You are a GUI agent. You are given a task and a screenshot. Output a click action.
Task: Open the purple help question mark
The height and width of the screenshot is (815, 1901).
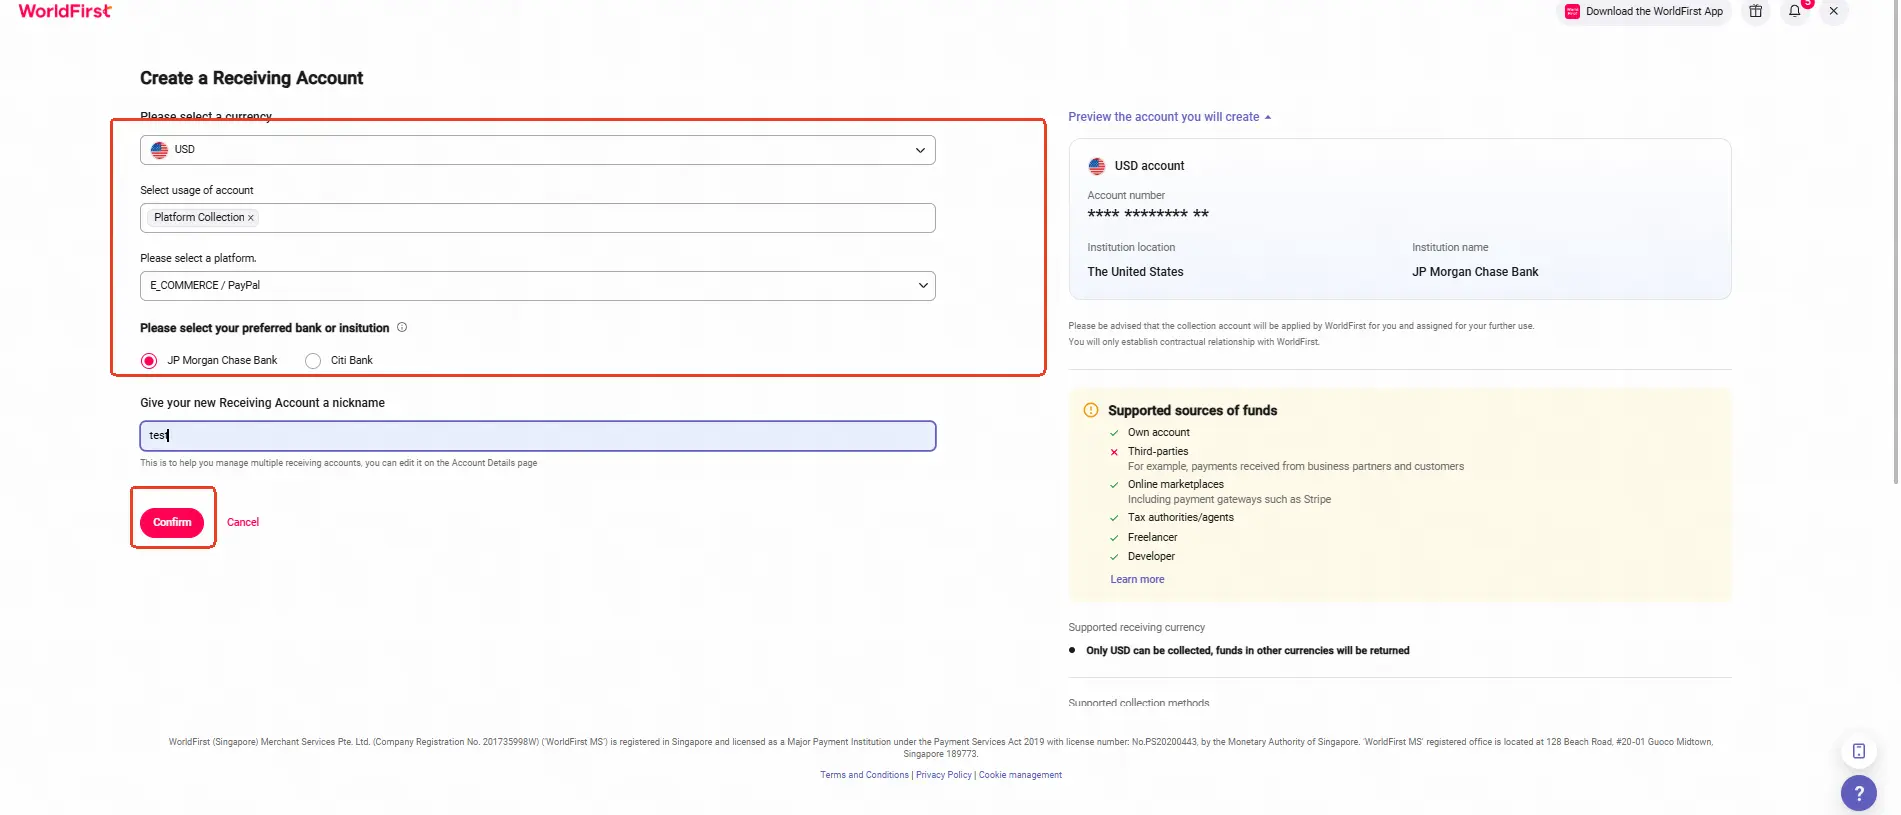[x=1858, y=794]
